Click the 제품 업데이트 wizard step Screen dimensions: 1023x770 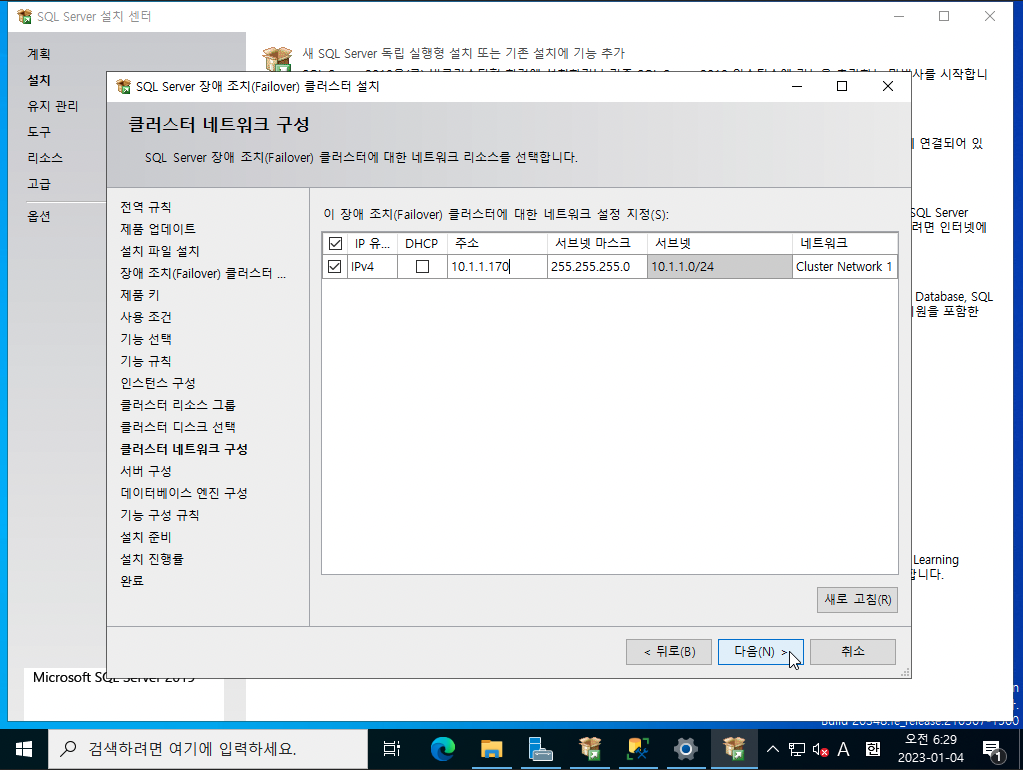tap(158, 229)
